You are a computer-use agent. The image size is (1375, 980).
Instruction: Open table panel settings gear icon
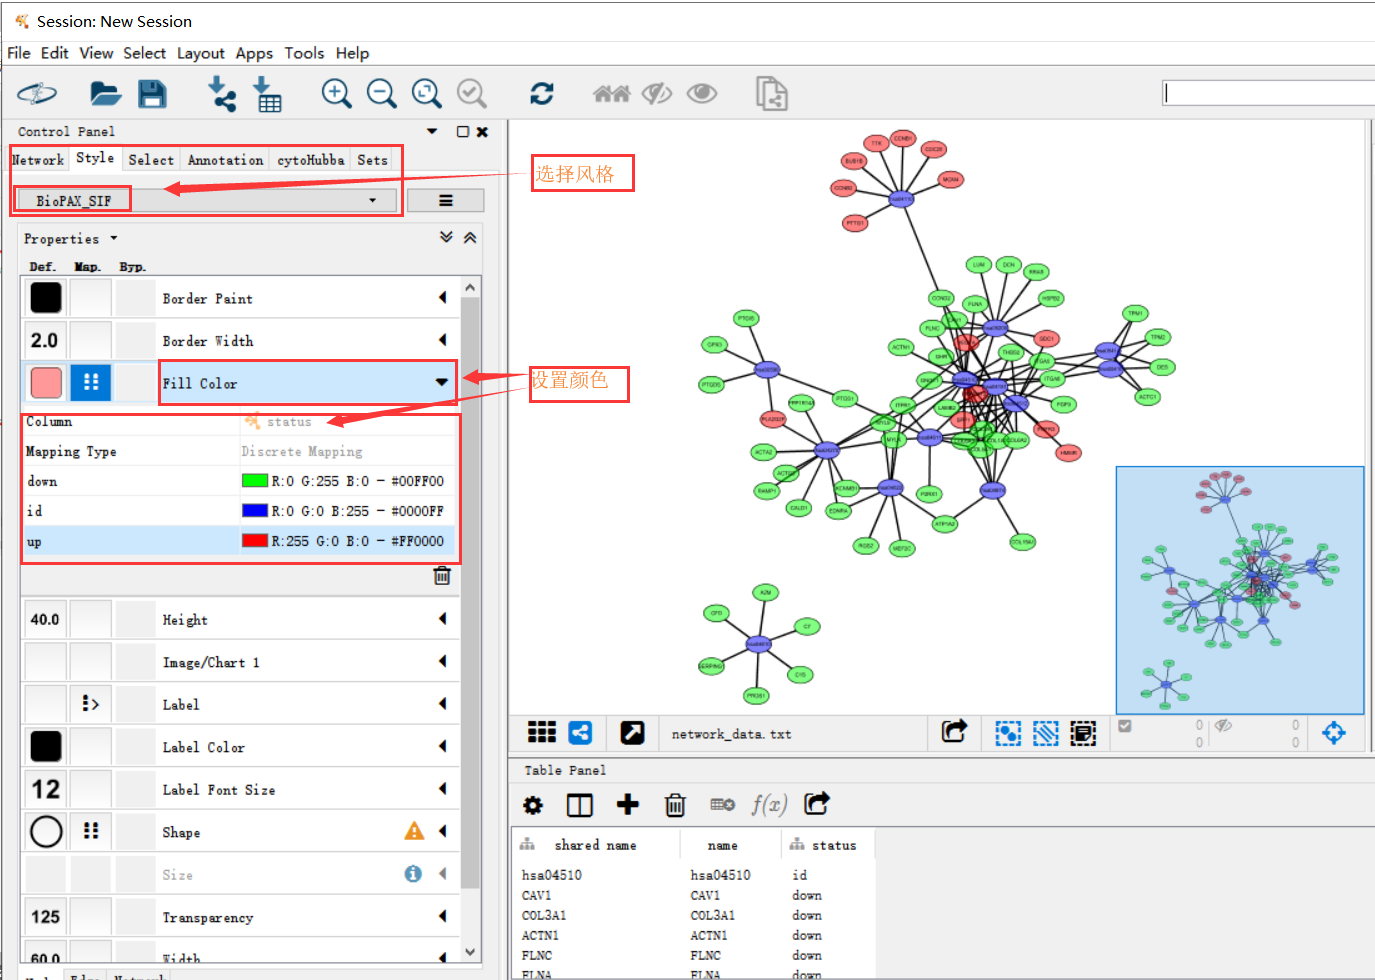pyautogui.click(x=533, y=805)
